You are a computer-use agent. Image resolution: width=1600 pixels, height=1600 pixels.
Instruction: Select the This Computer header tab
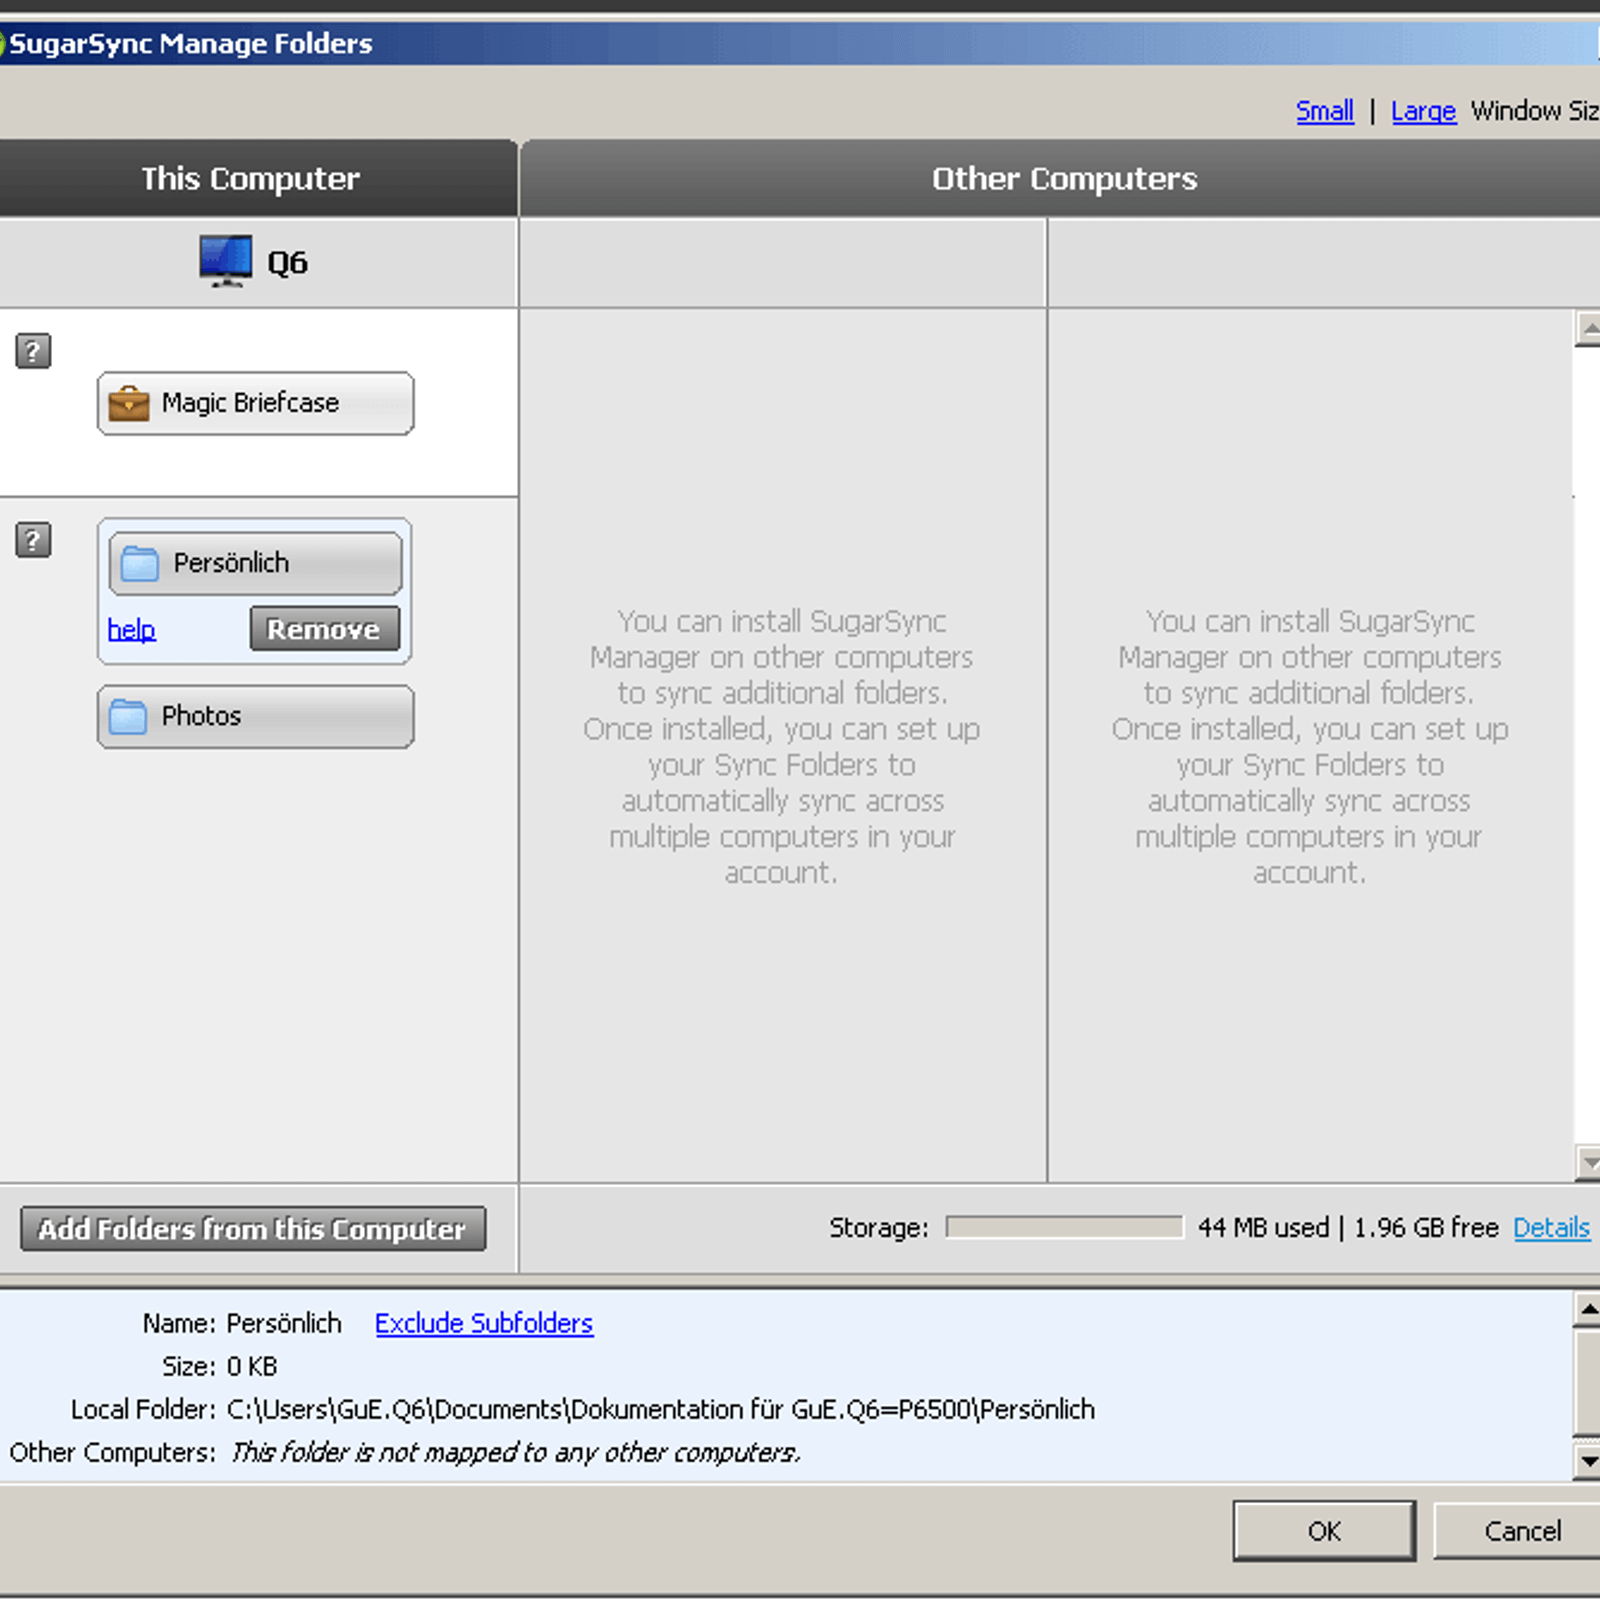tap(258, 178)
